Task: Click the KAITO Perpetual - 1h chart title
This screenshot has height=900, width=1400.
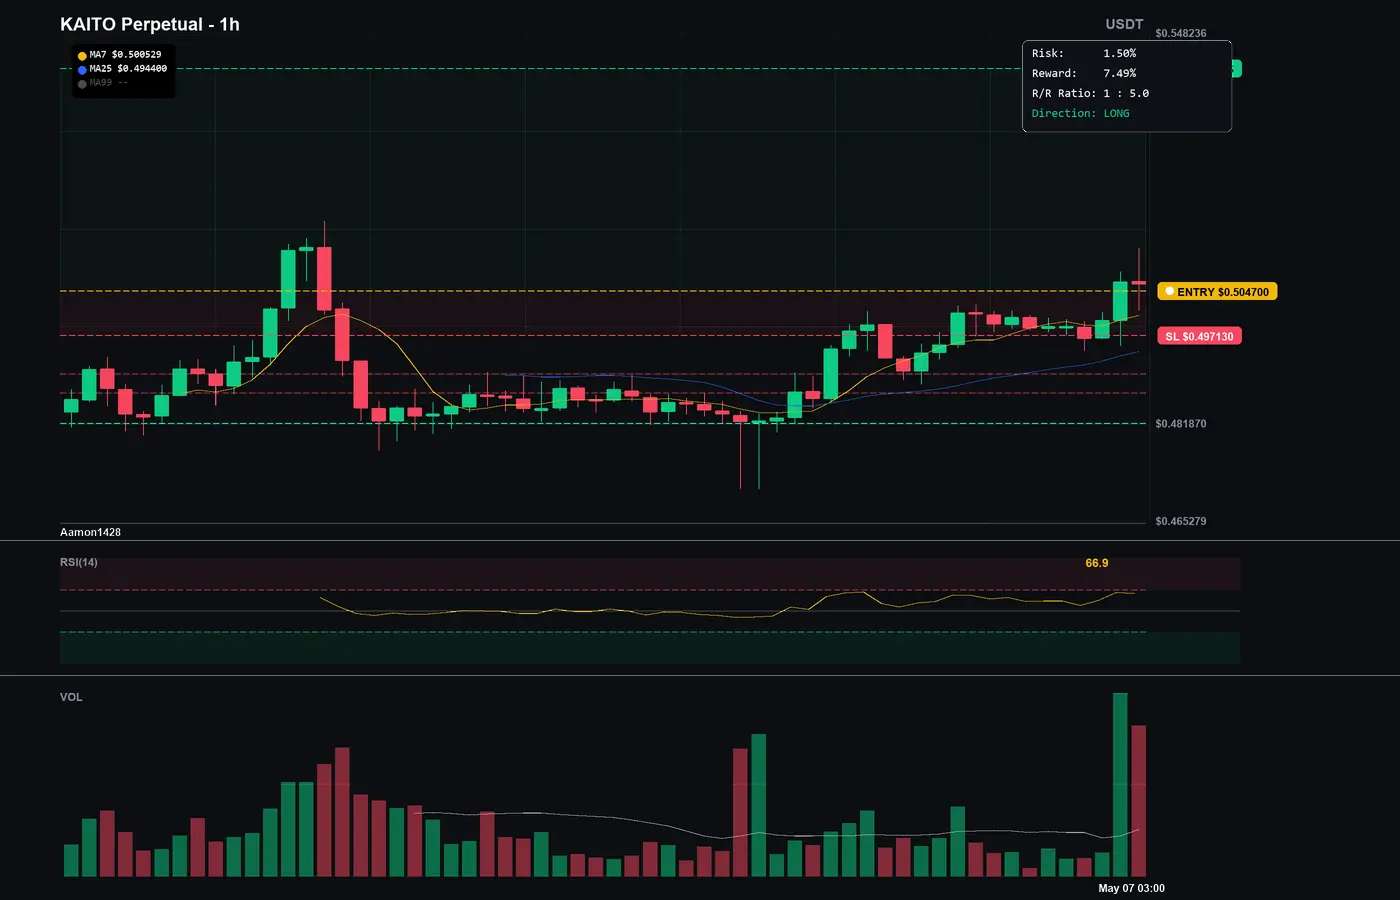Action: [150, 24]
